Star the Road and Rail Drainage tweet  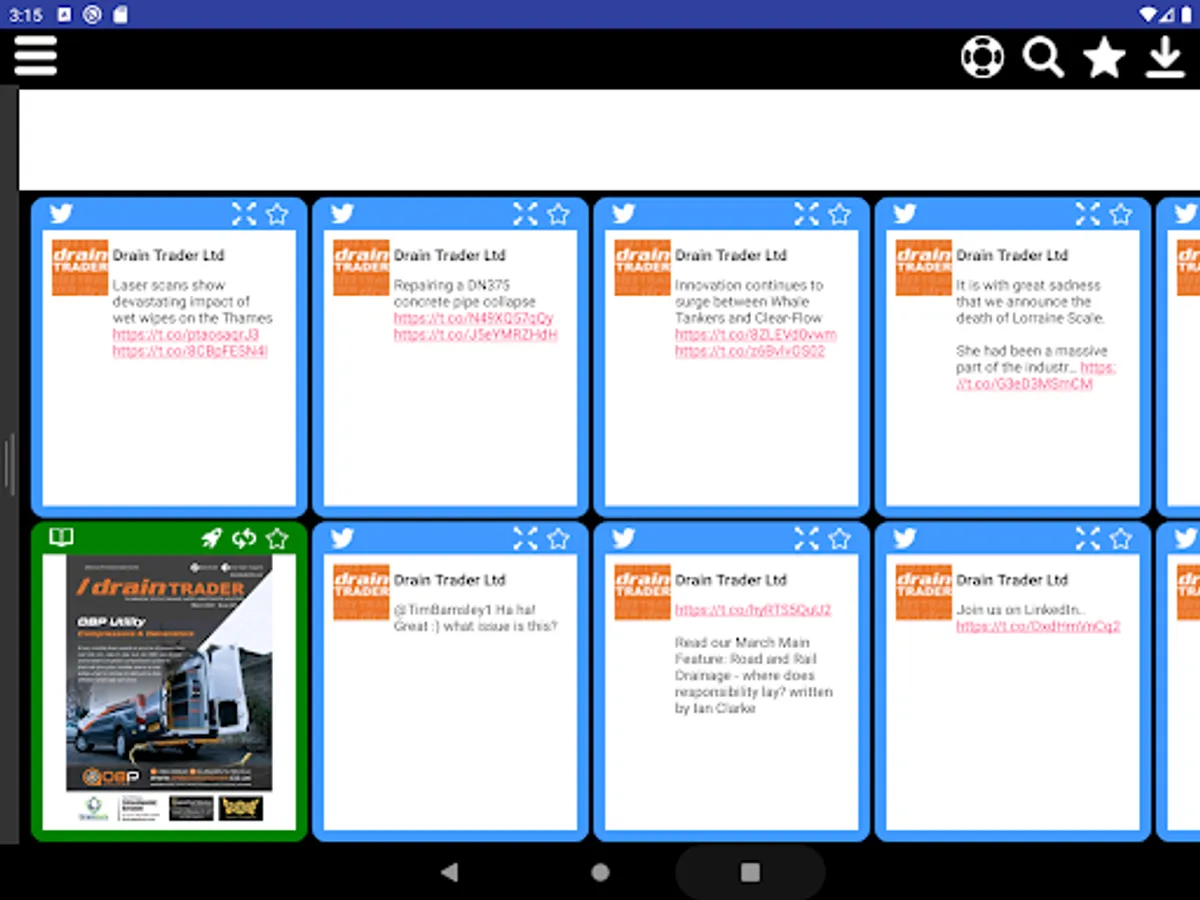tap(839, 538)
